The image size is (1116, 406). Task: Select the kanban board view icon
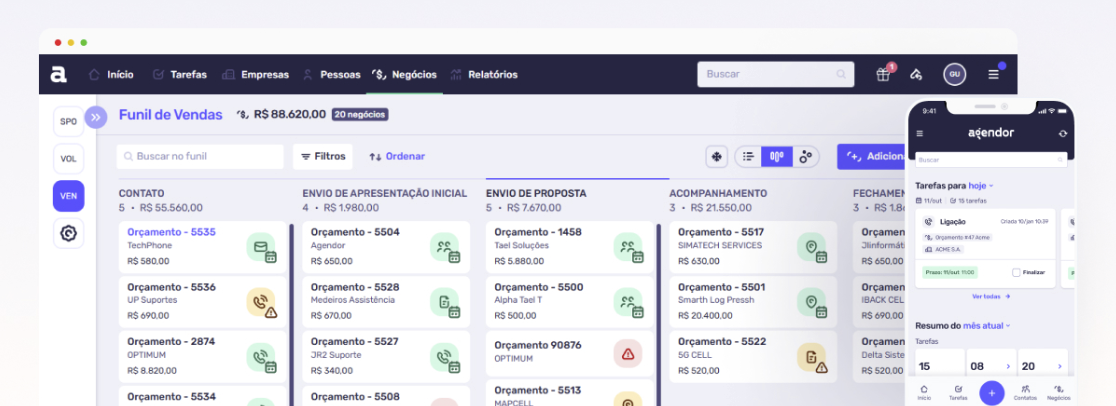coord(777,157)
